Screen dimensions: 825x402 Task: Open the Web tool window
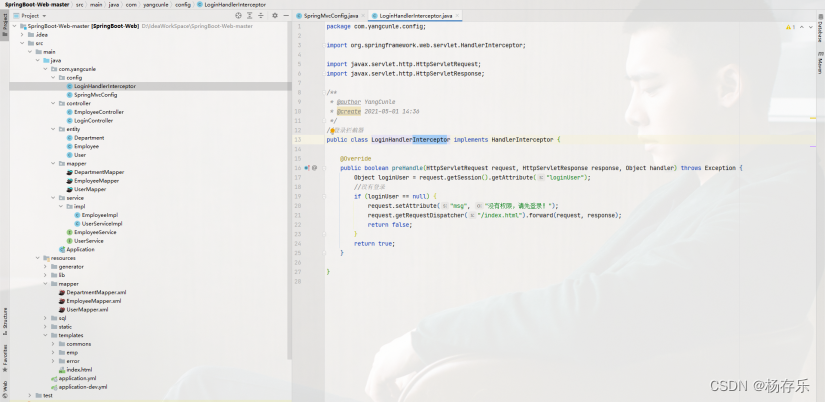tap(5, 388)
